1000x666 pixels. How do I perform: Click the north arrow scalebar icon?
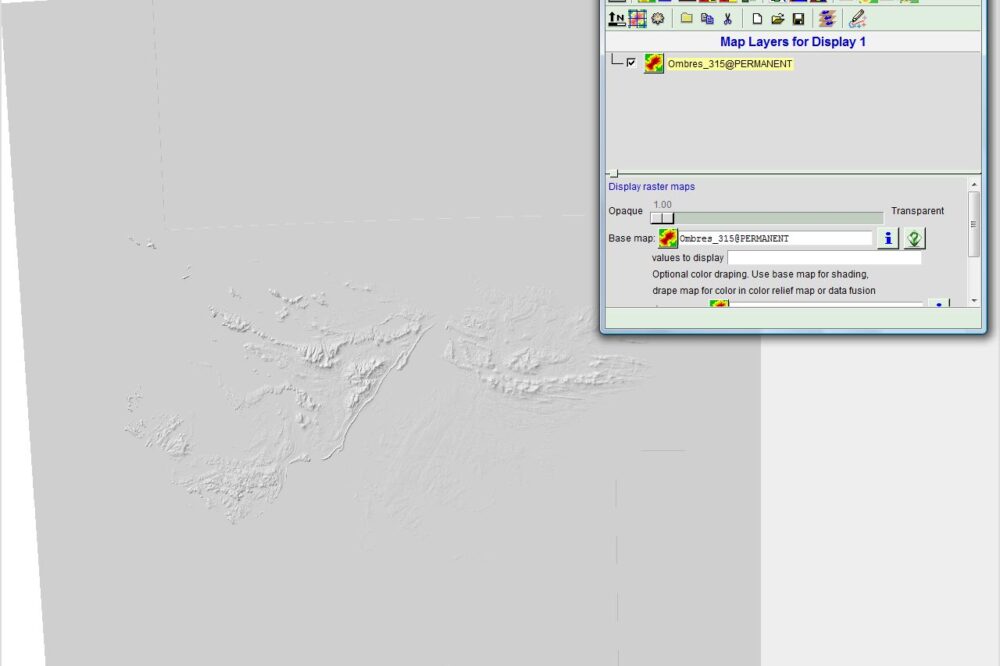pos(617,18)
